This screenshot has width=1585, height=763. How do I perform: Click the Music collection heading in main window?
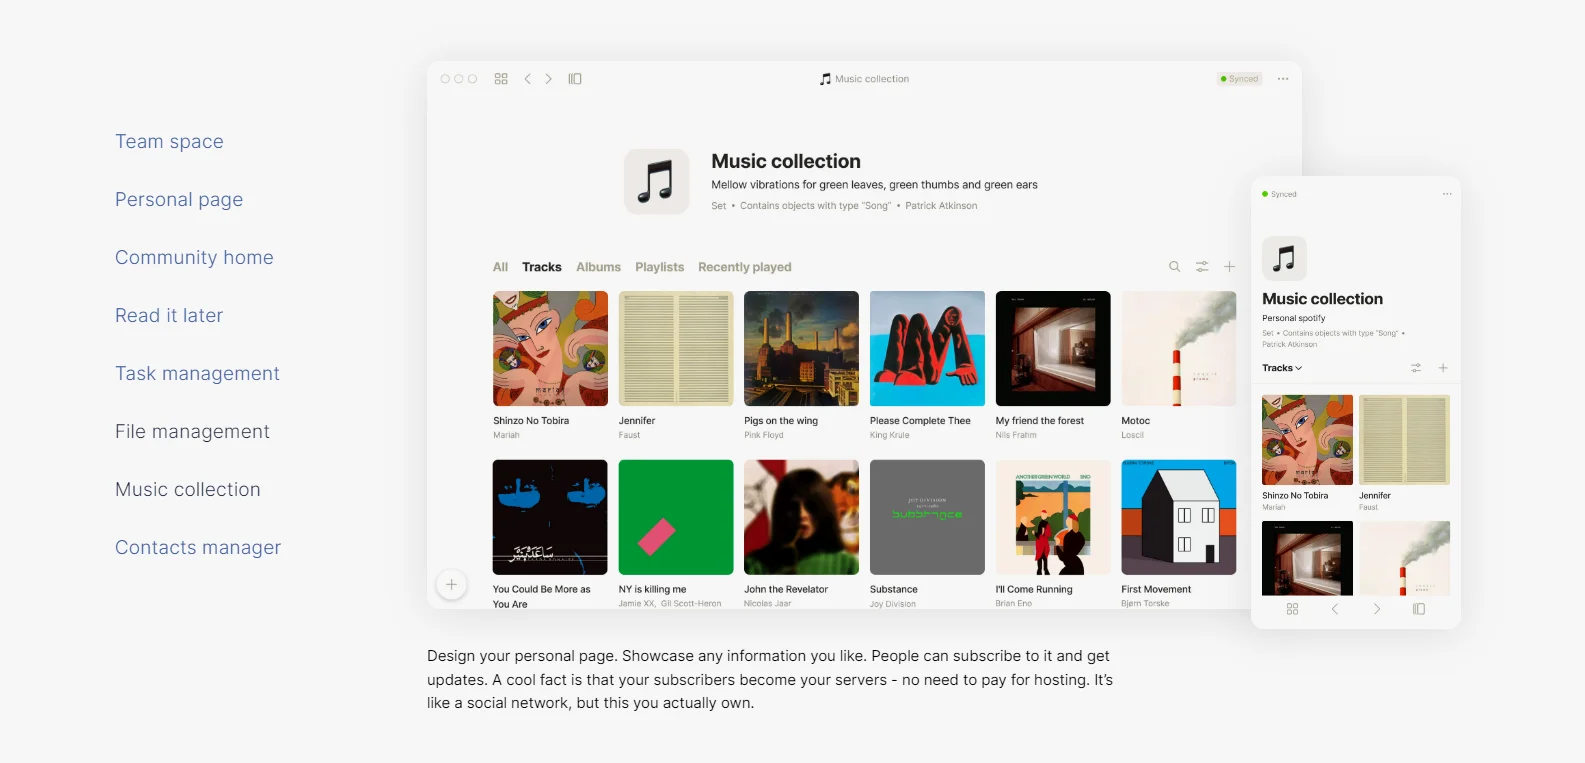point(786,161)
